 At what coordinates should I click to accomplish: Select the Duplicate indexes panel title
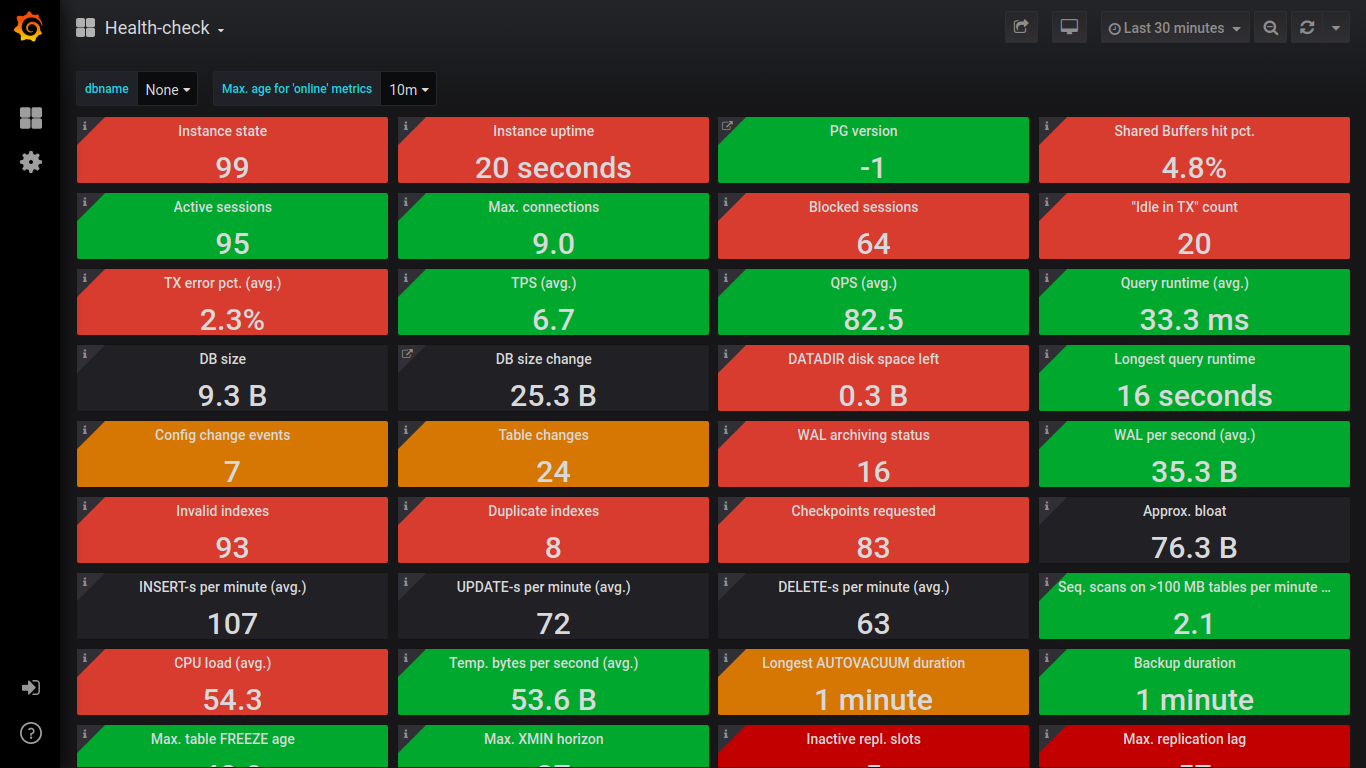(543, 511)
